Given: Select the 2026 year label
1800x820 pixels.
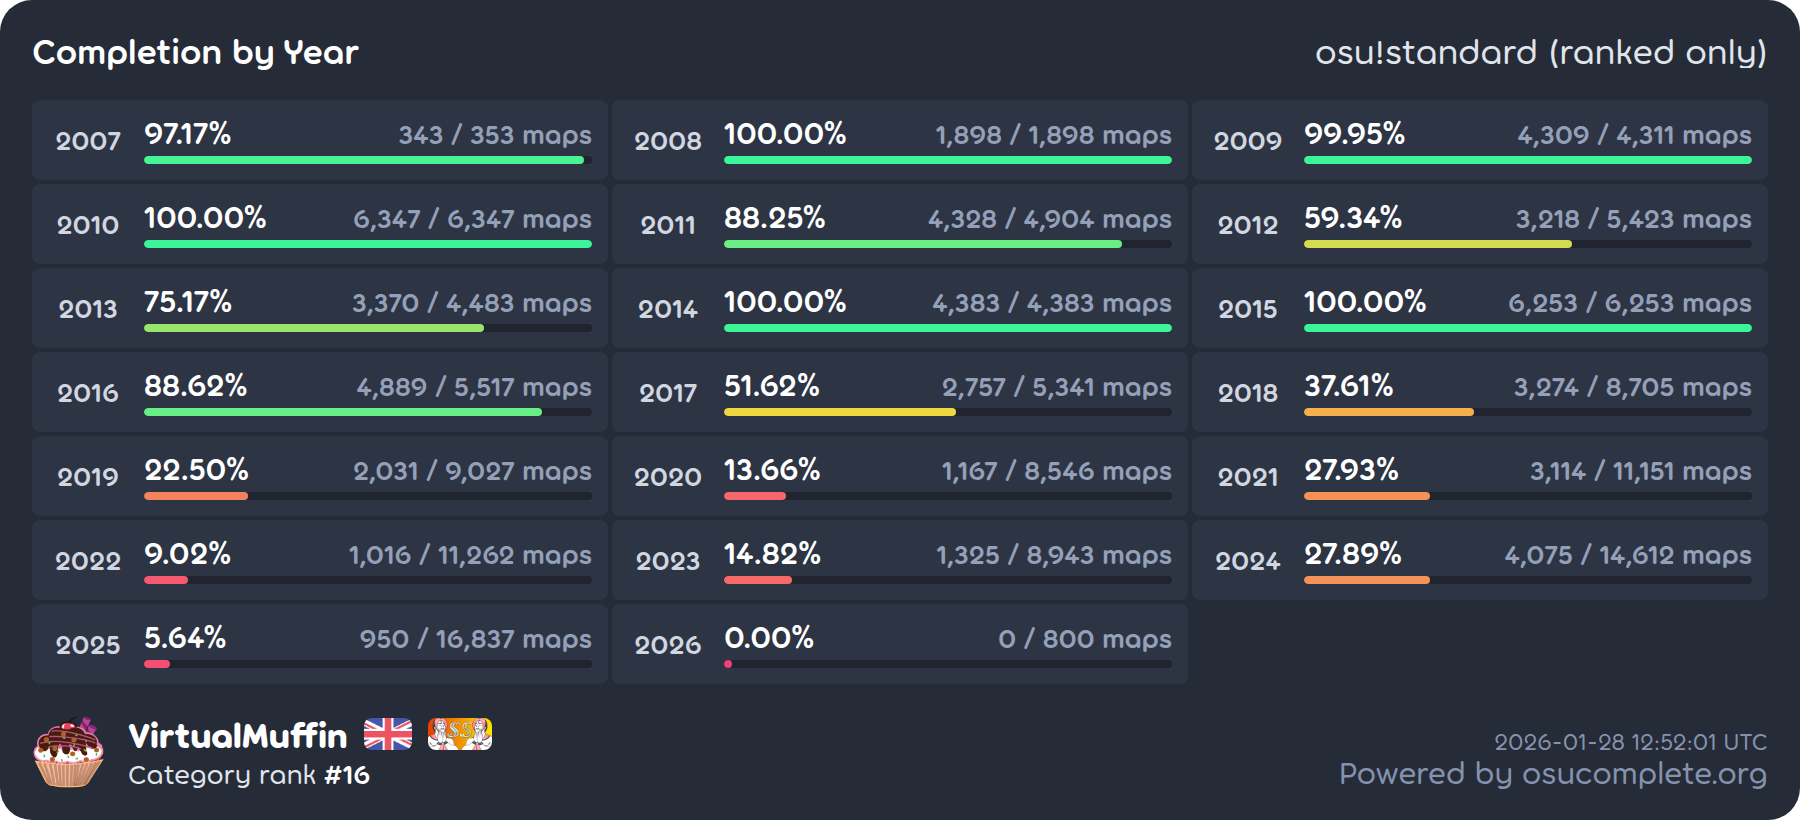Looking at the screenshot, I should pyautogui.click(x=668, y=645).
